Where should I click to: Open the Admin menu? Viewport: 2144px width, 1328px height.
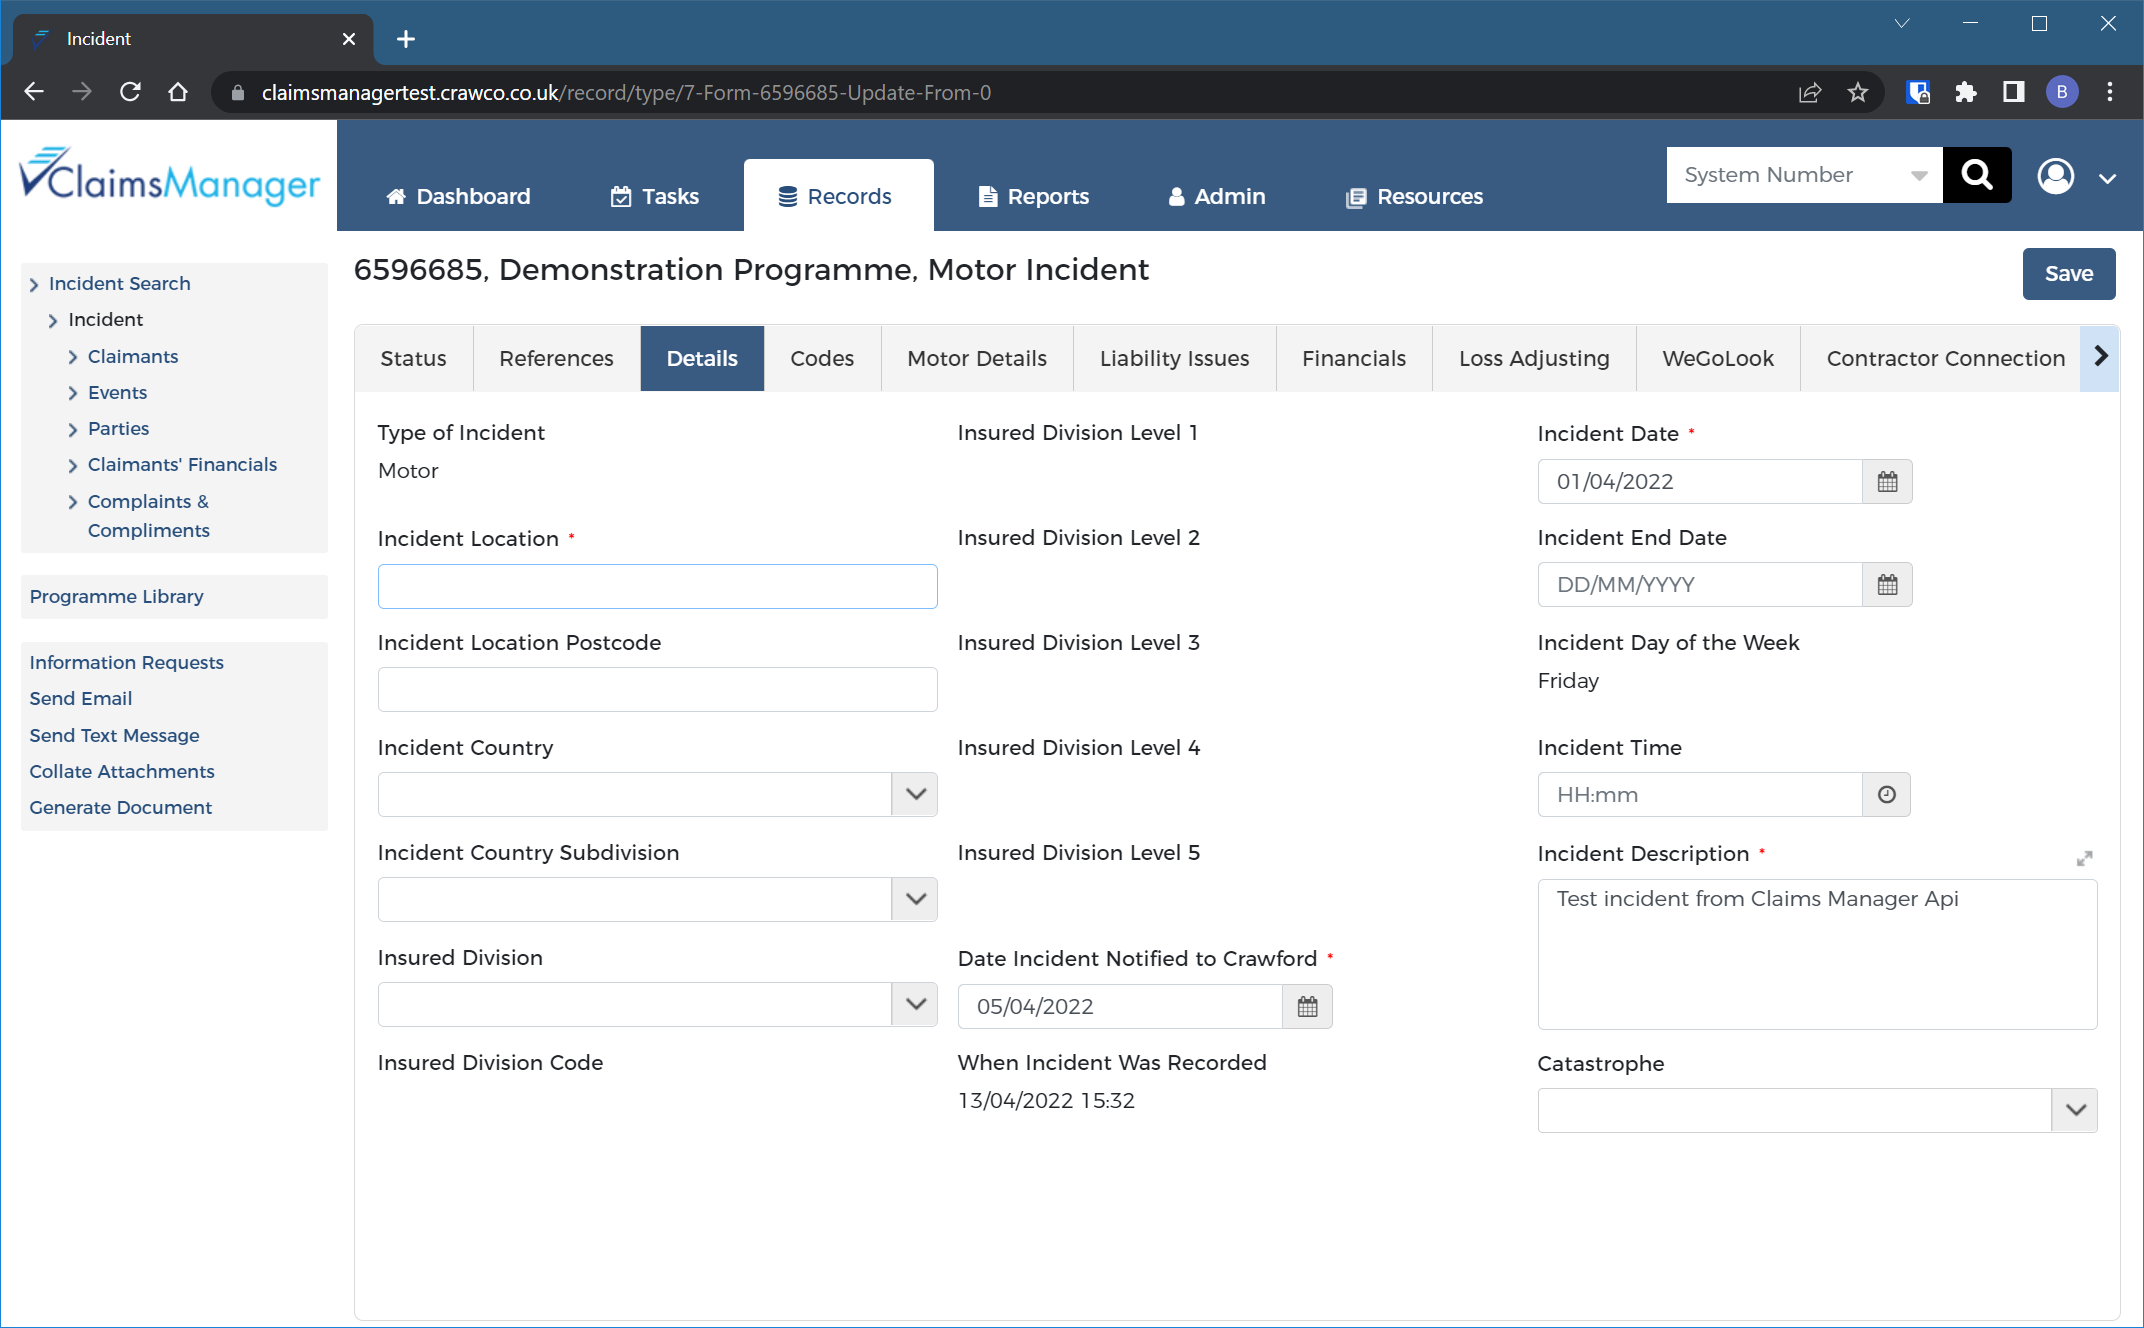pyautogui.click(x=1217, y=197)
